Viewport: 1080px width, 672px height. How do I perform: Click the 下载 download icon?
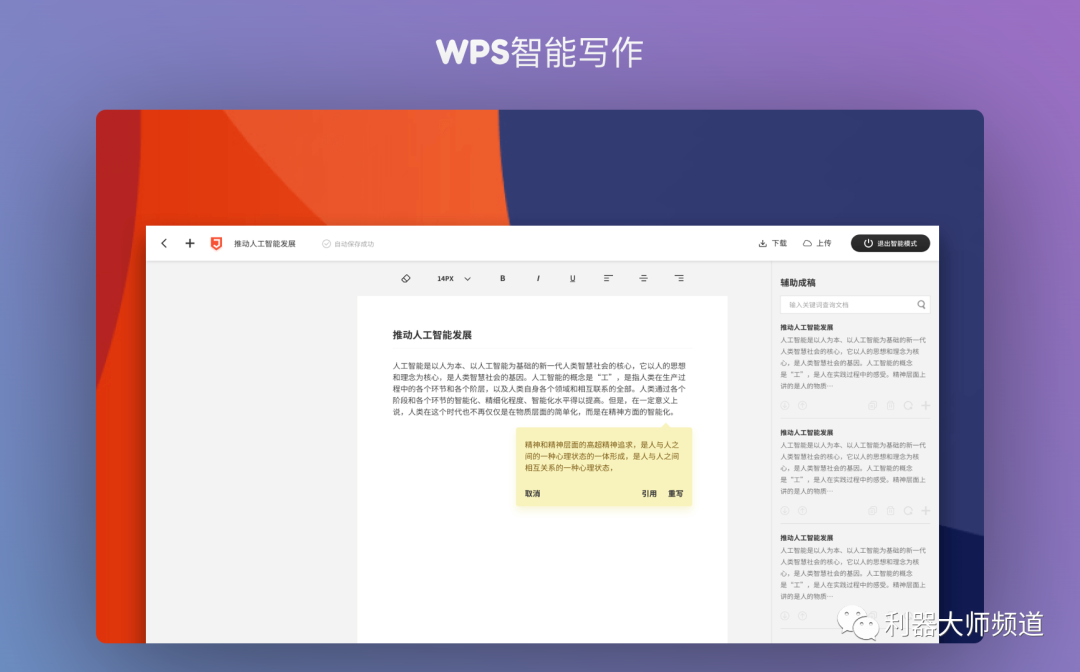point(771,243)
